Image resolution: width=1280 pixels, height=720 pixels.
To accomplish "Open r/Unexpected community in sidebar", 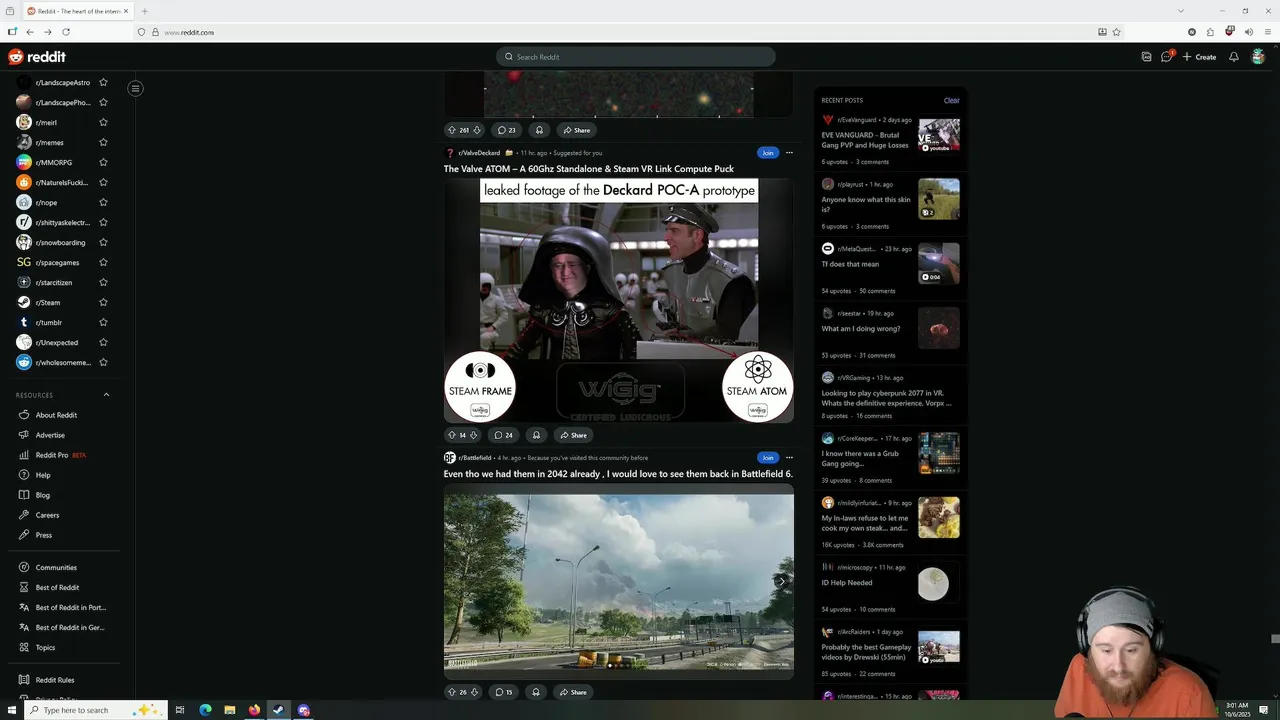I will pyautogui.click(x=55, y=343).
